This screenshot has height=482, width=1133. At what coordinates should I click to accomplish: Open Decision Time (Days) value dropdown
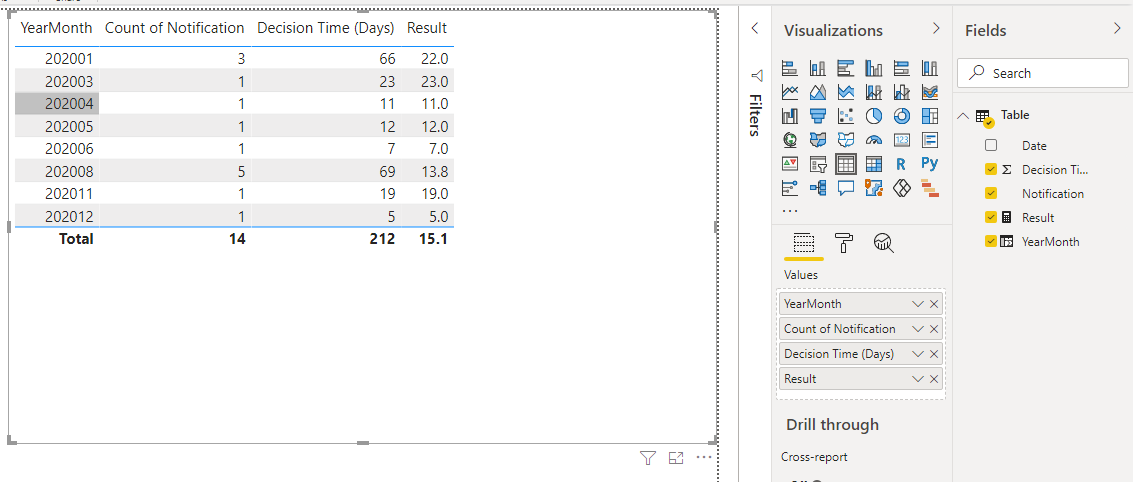pos(918,354)
